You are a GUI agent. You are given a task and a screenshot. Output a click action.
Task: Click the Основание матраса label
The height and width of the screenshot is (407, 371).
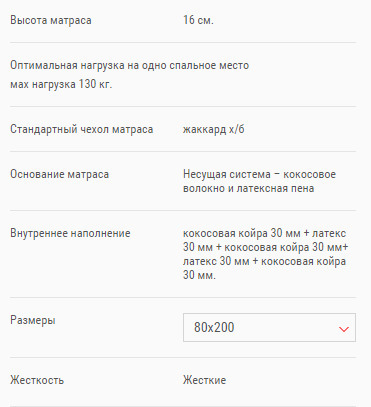click(x=59, y=174)
